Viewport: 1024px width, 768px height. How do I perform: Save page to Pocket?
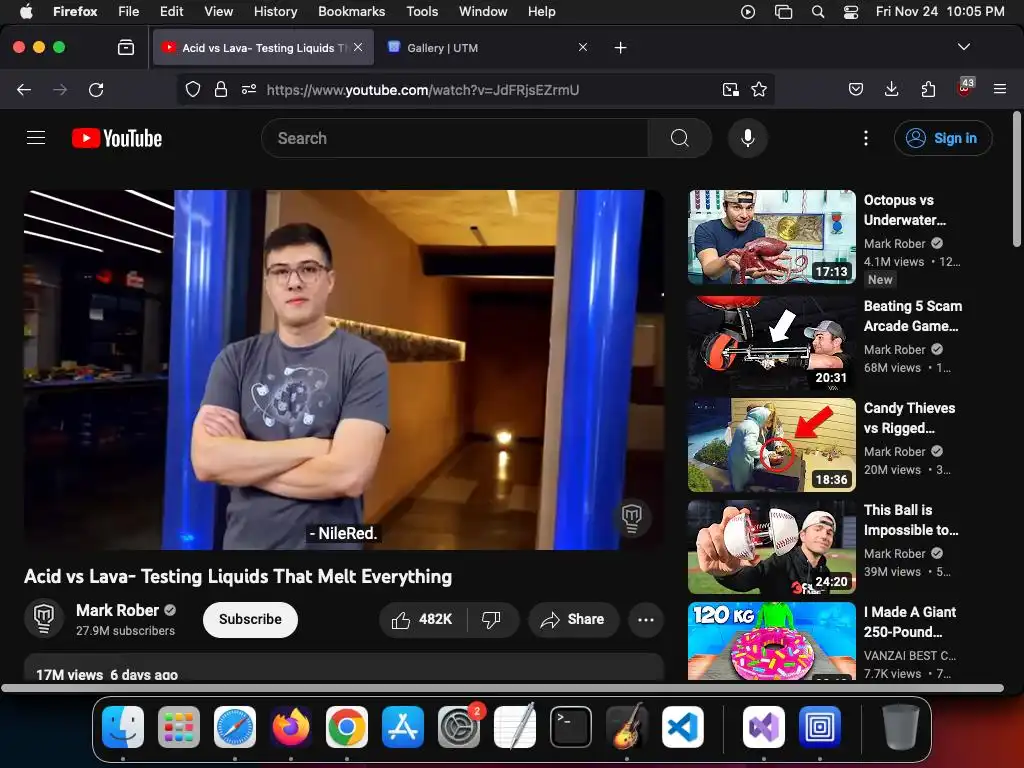[x=856, y=89]
